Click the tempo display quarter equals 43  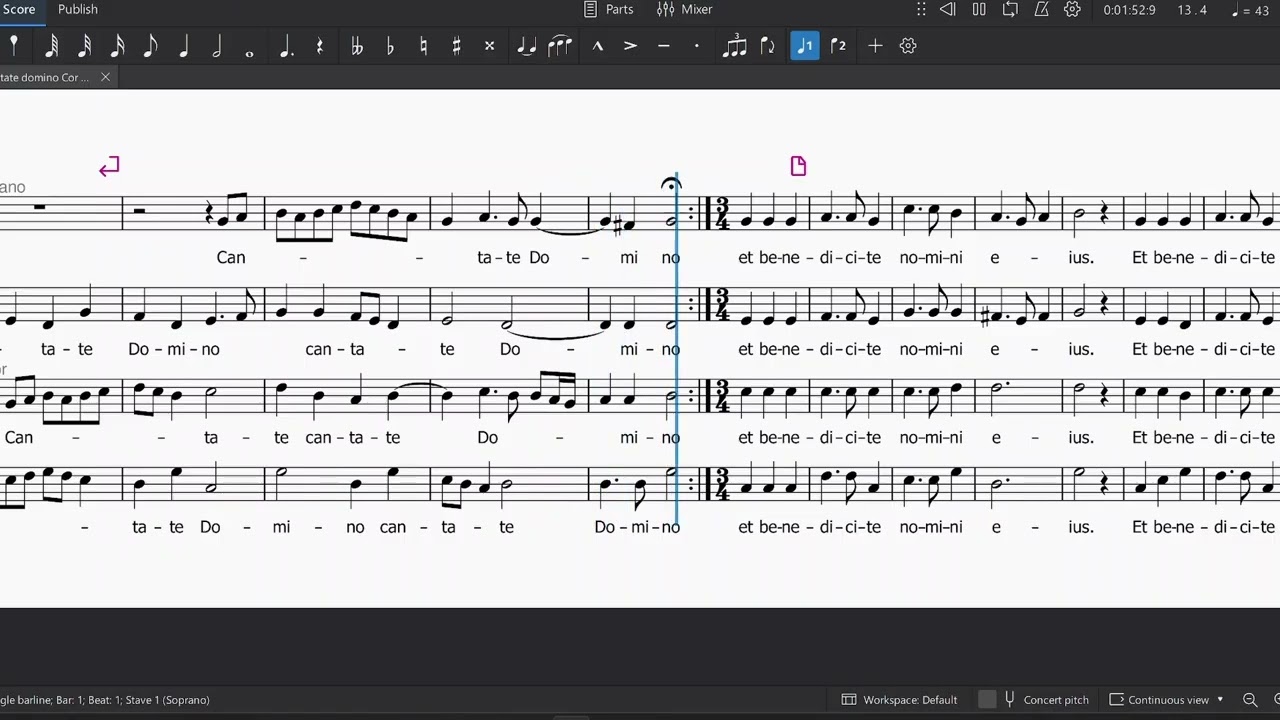1251,10
